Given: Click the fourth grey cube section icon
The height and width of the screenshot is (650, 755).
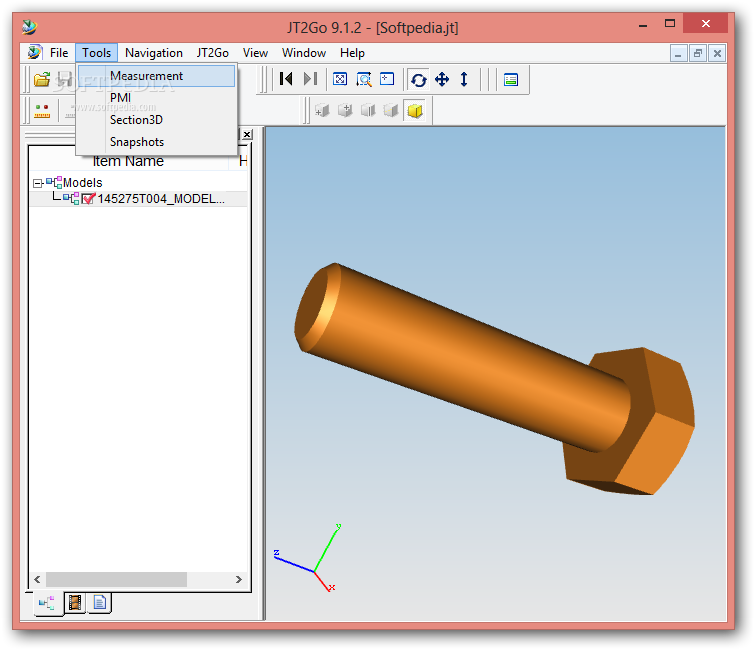Looking at the screenshot, I should pyautogui.click(x=391, y=111).
